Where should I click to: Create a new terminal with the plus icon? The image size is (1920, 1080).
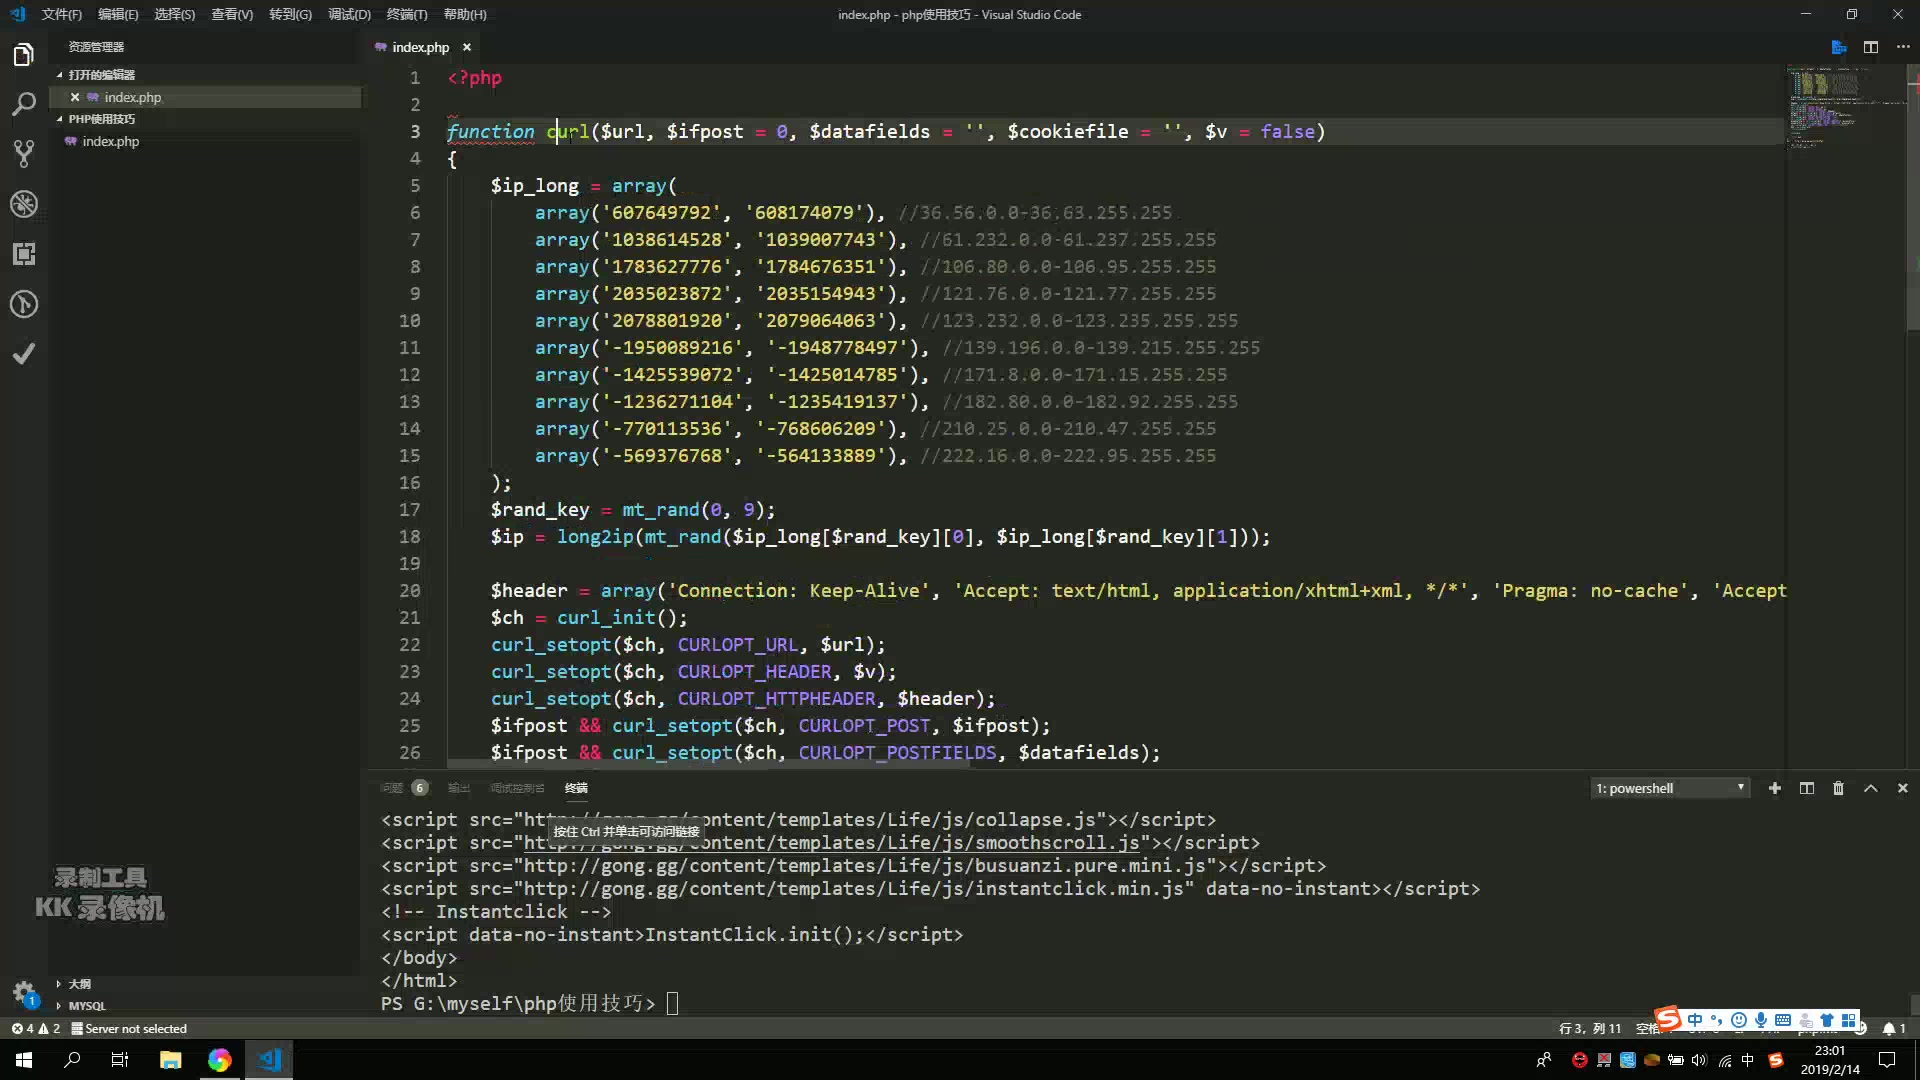coord(1775,788)
